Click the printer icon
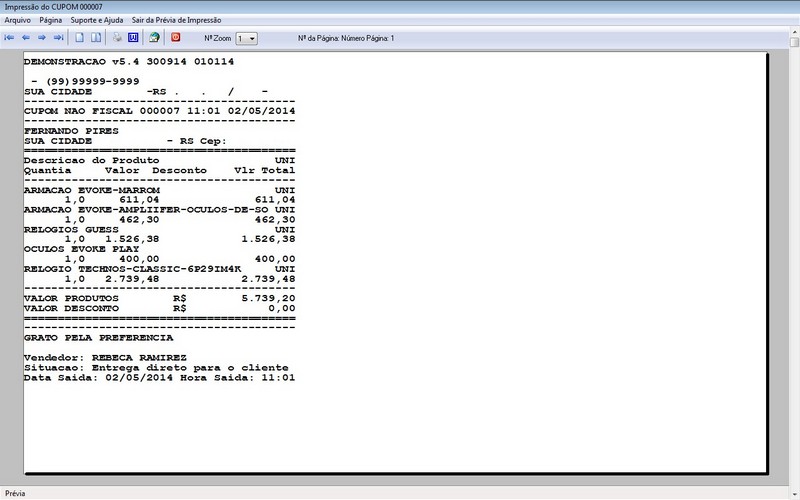Image resolution: width=800 pixels, height=500 pixels. pyautogui.click(x=117, y=38)
